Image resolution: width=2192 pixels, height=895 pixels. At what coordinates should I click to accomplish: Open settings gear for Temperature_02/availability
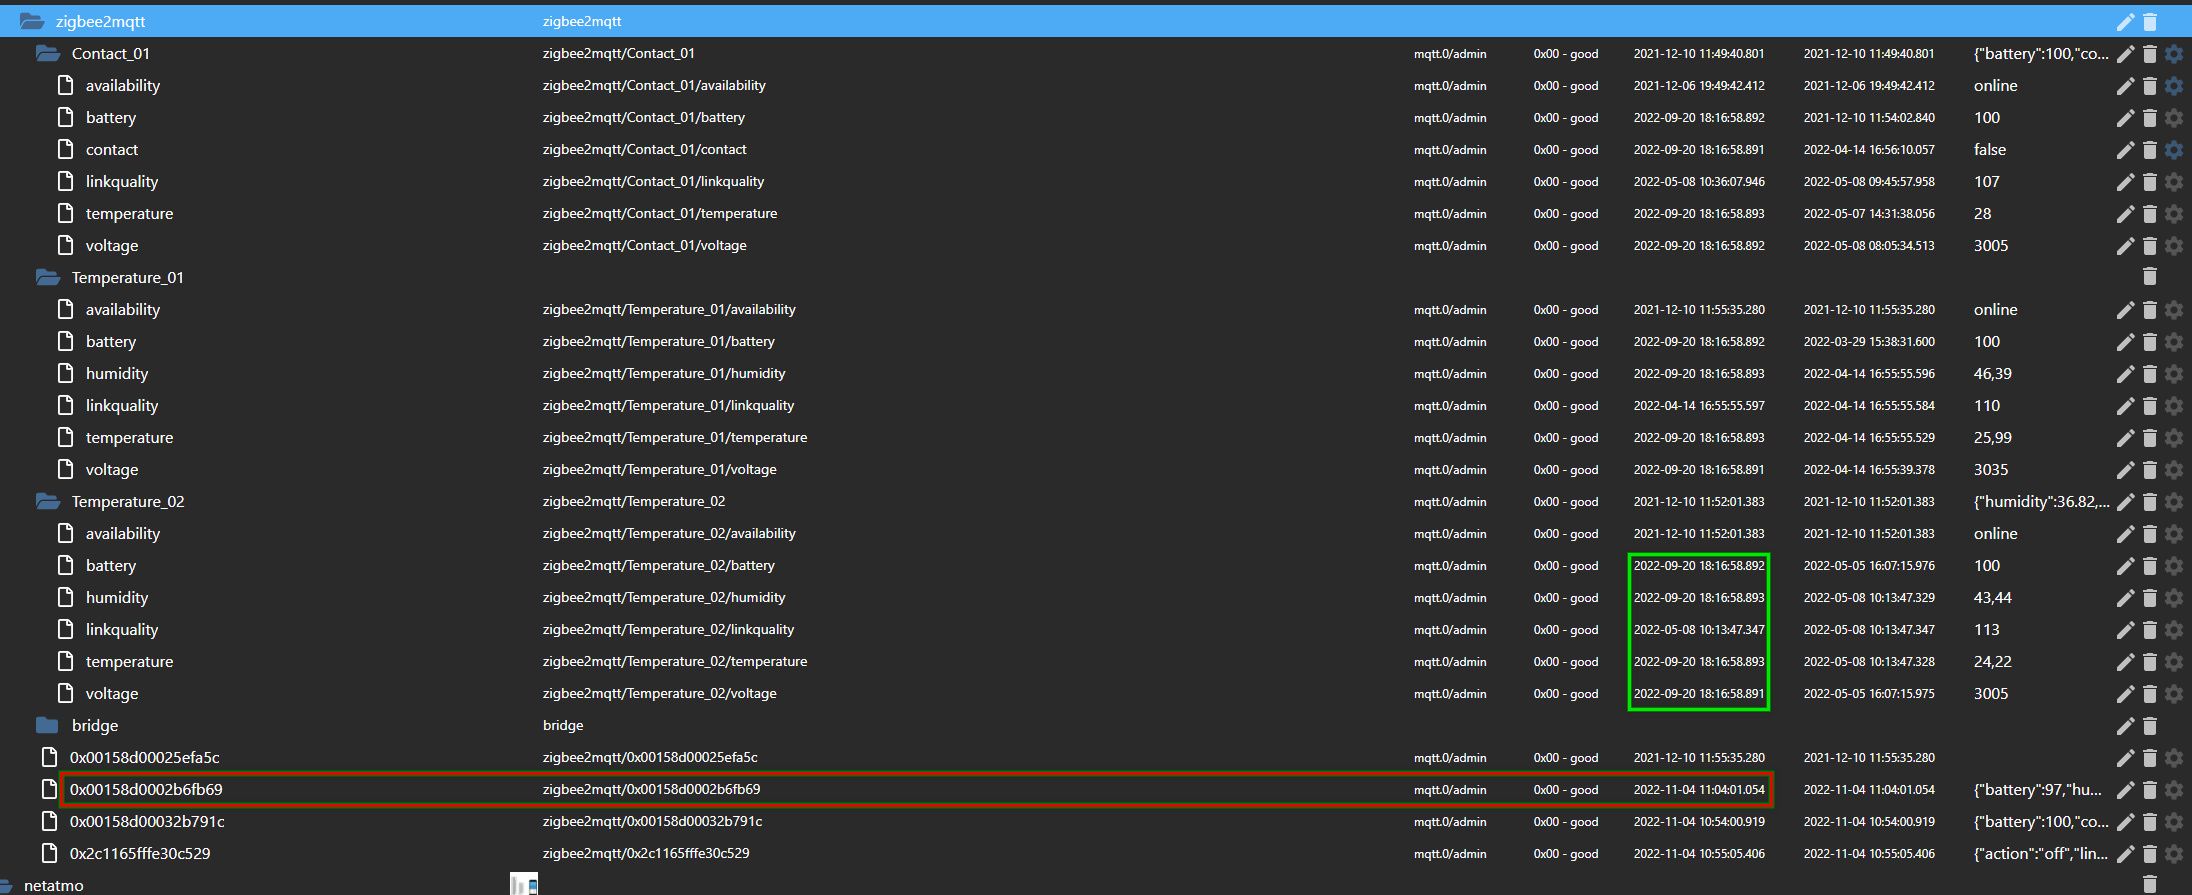2174,534
